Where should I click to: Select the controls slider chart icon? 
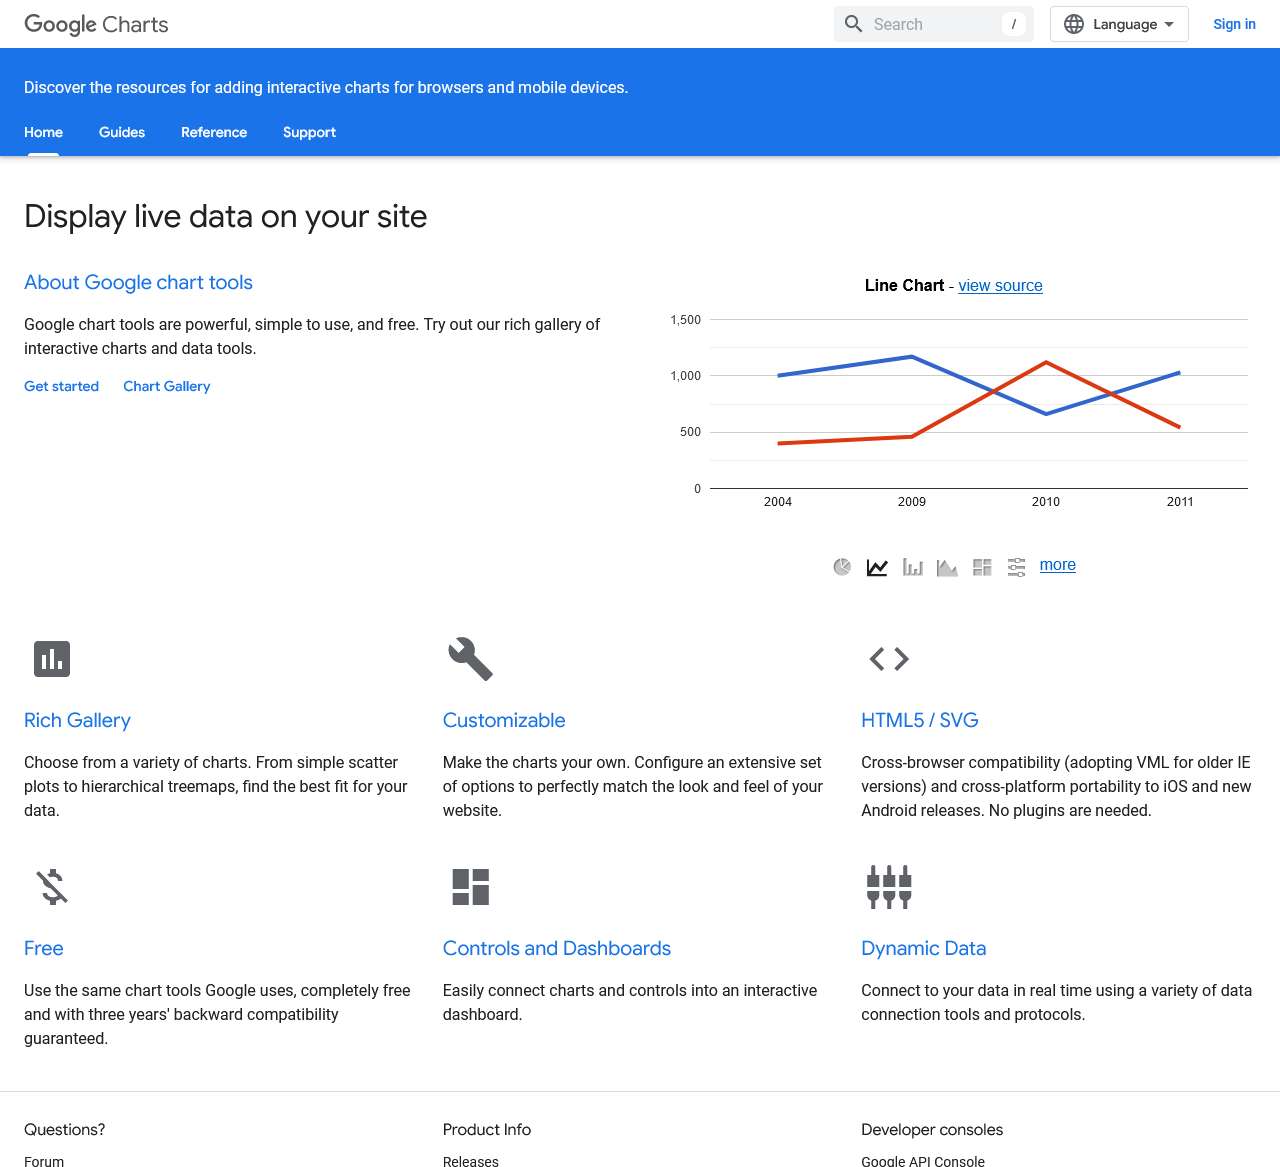(x=1017, y=567)
